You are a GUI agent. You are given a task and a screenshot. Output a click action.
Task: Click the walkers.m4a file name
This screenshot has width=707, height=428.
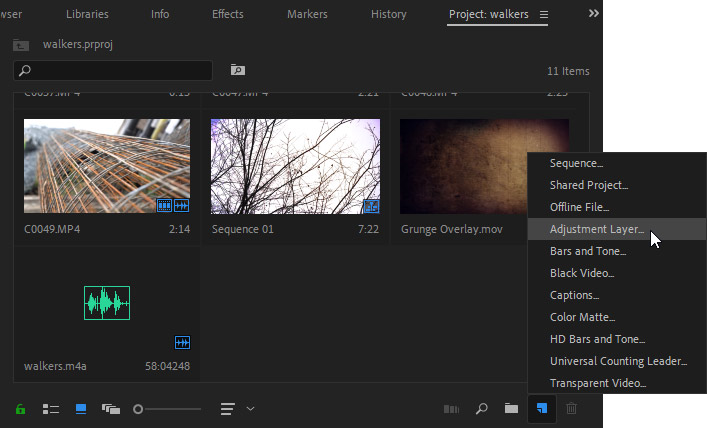pos(55,366)
